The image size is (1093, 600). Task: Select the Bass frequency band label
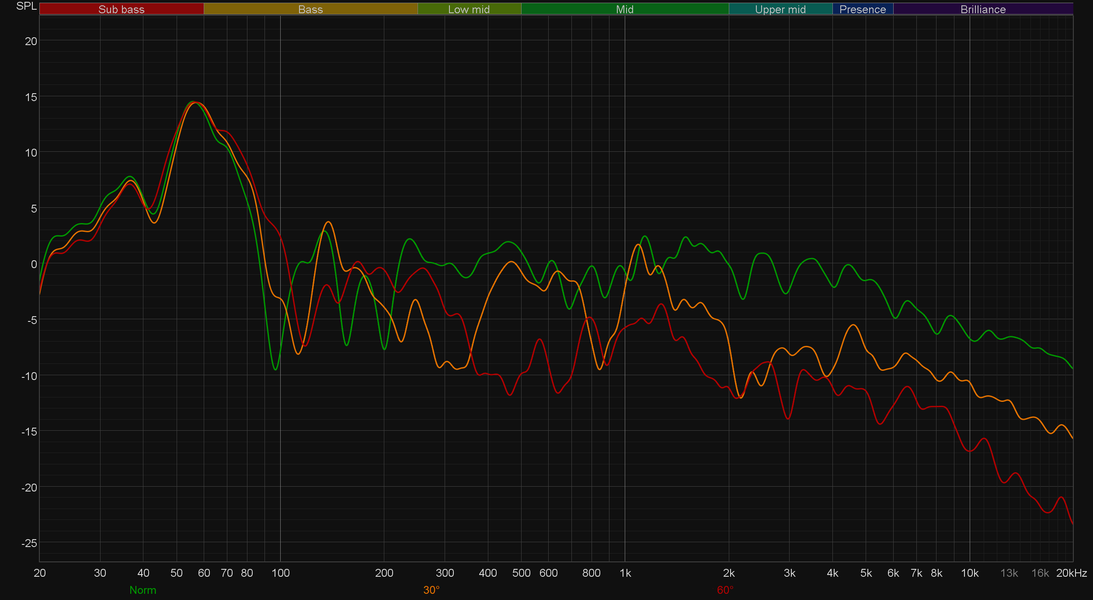310,9
